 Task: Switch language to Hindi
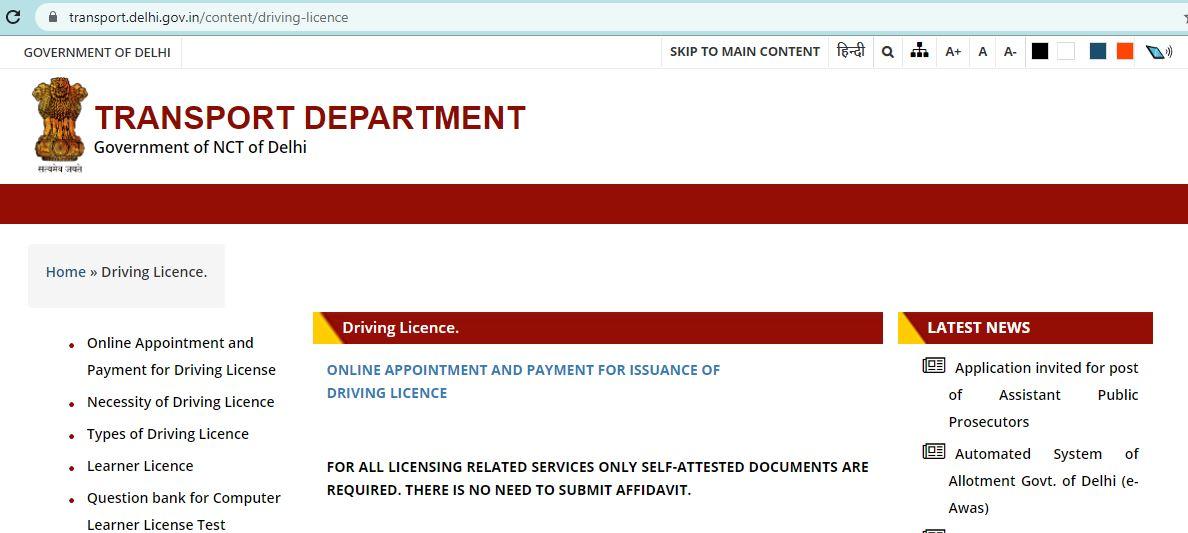tap(851, 51)
